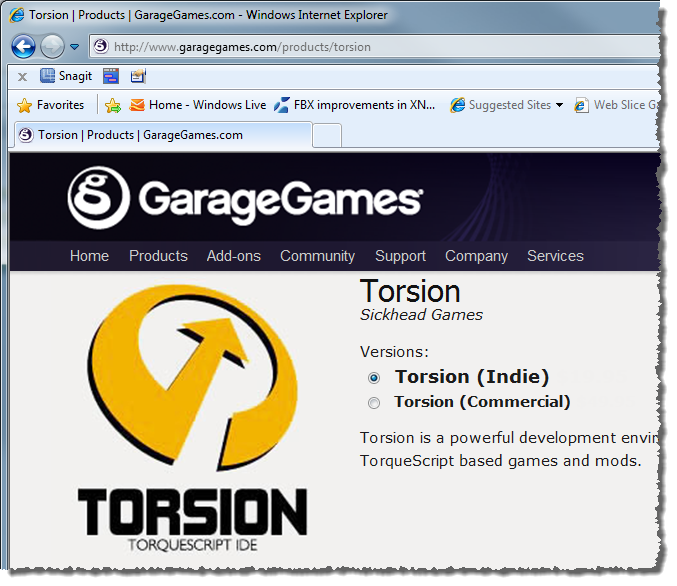677x586 pixels.
Task: Click the Internet Explorer title bar icon
Action: click(x=17, y=15)
